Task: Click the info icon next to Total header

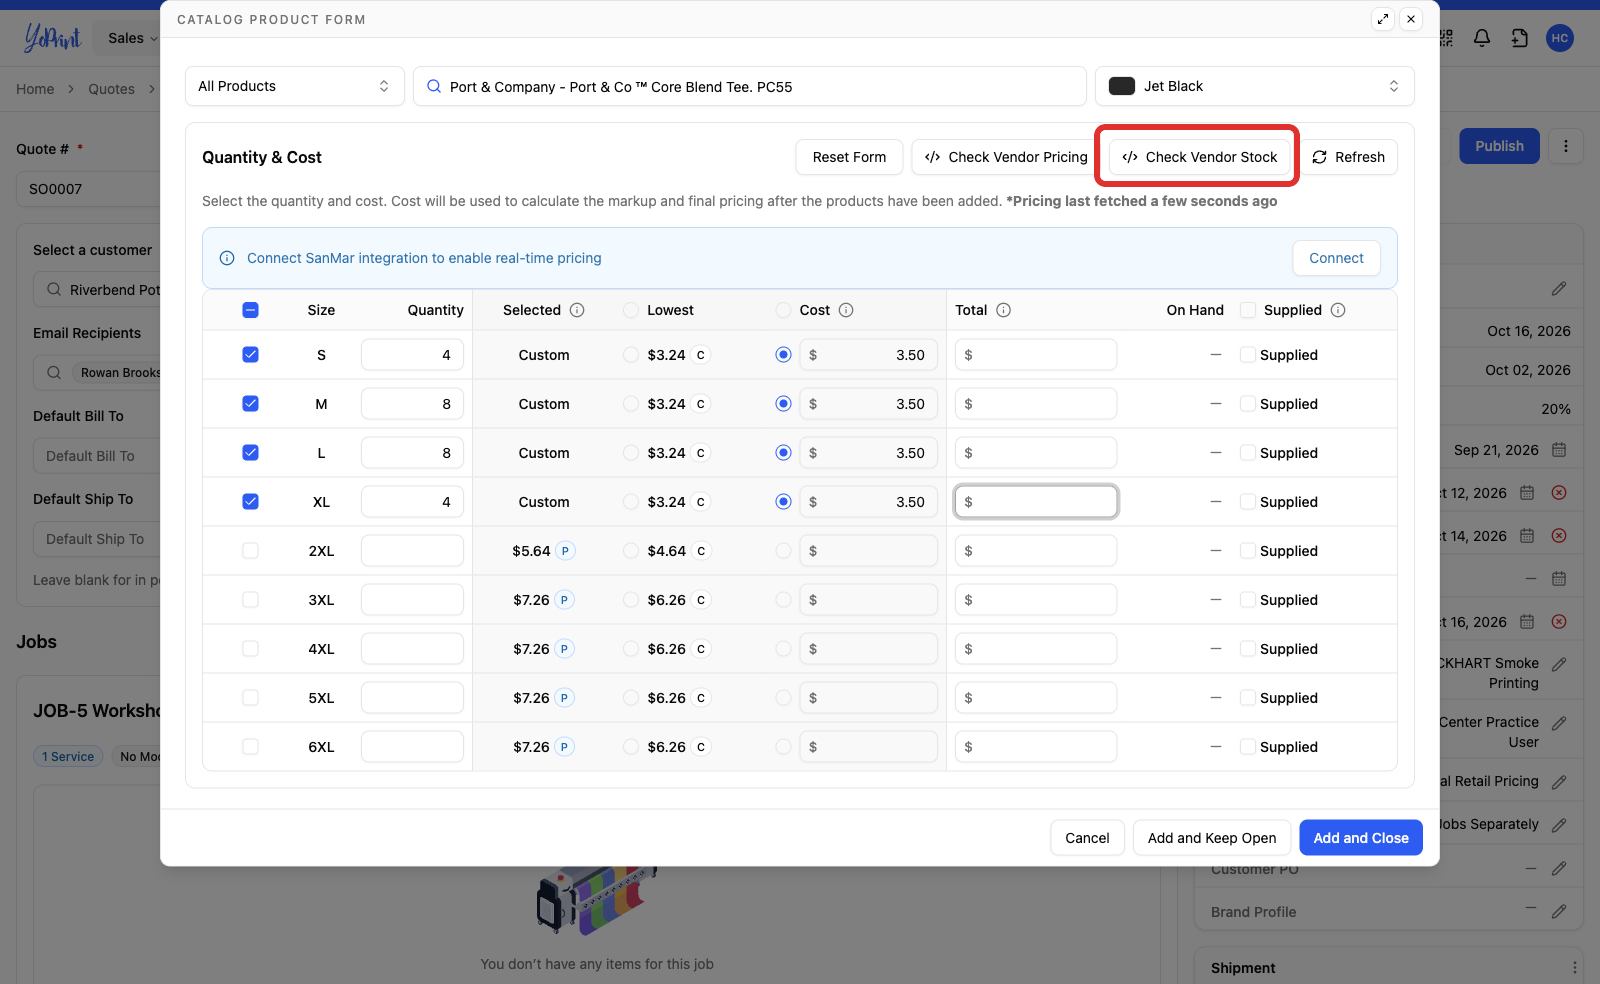Action: (x=1004, y=310)
